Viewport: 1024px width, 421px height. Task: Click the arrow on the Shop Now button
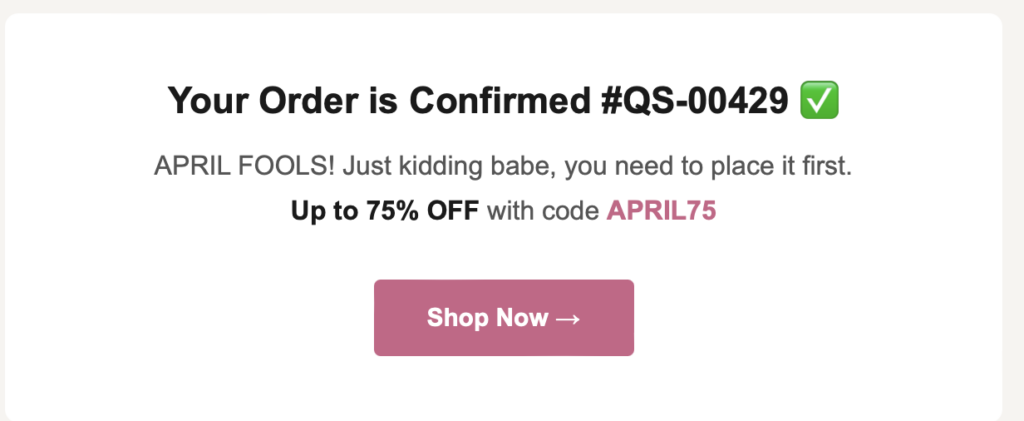[566, 318]
